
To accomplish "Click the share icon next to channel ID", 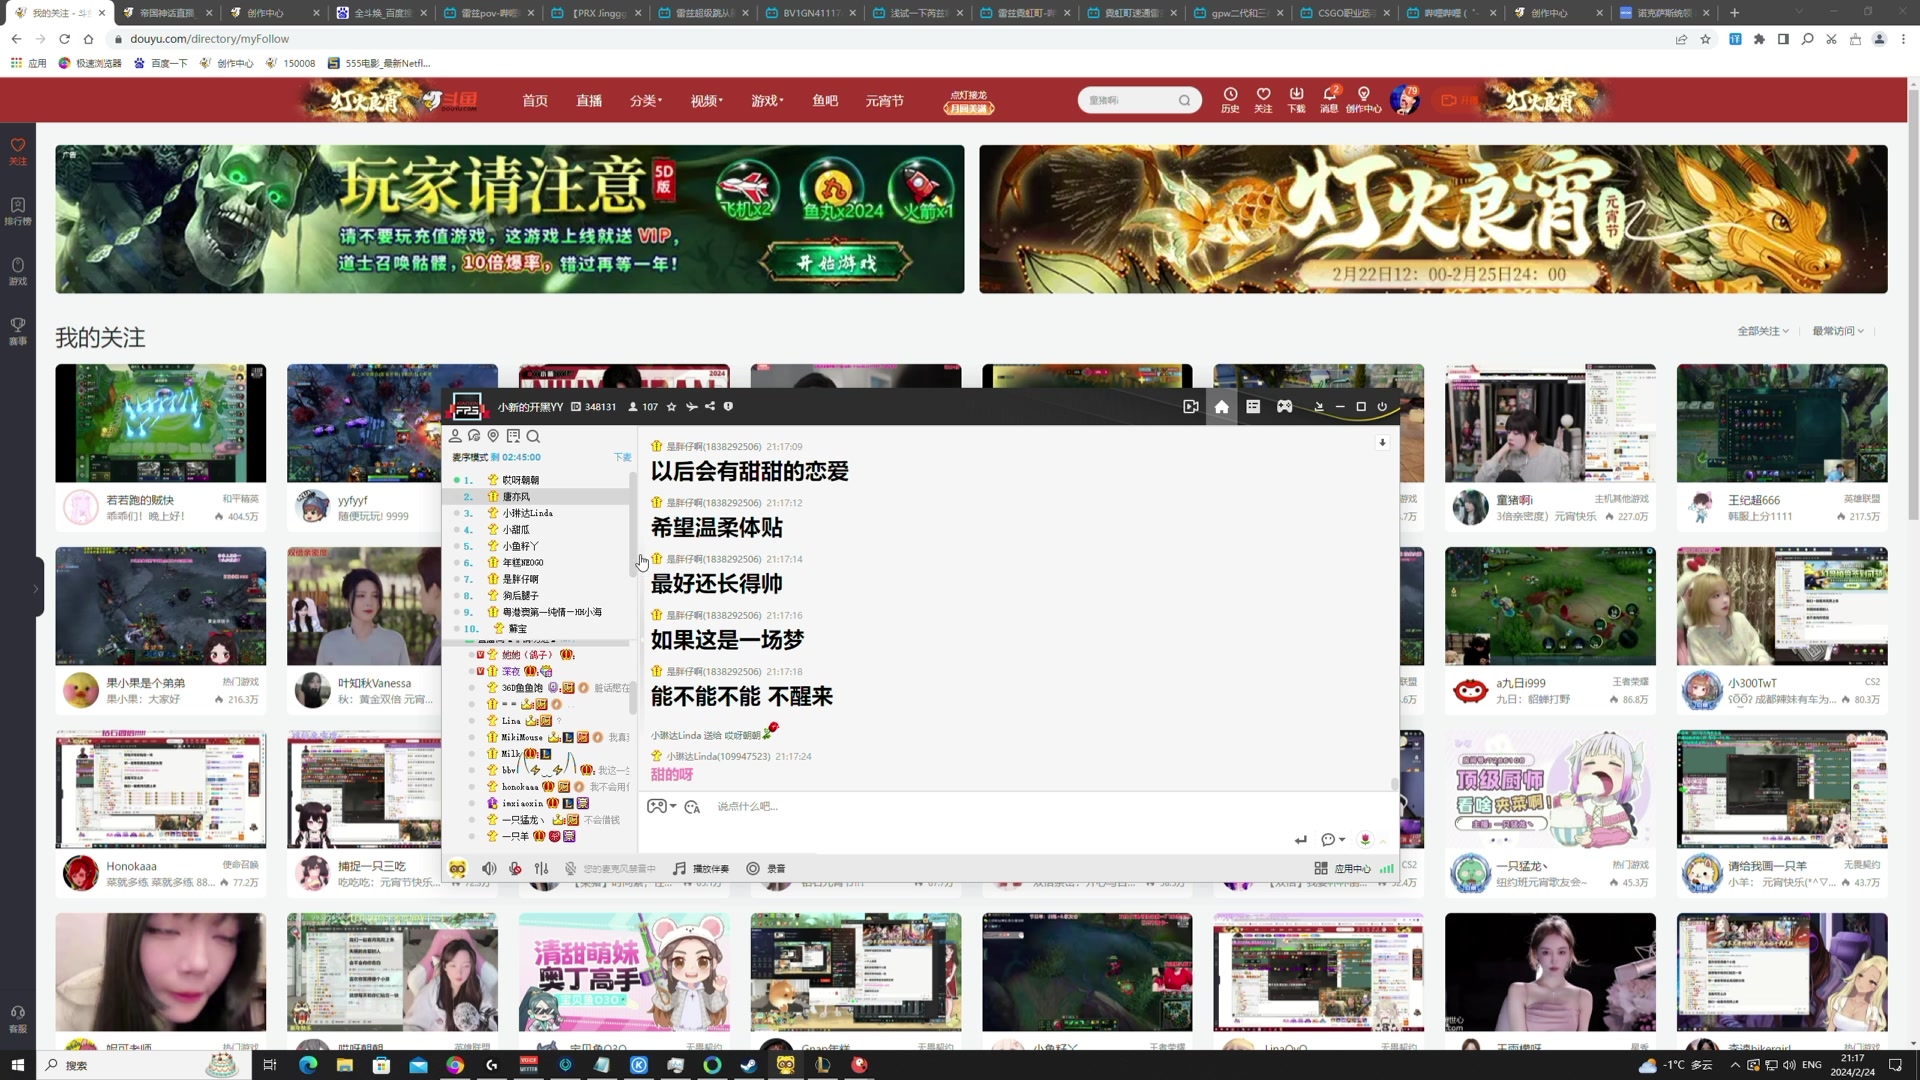I will (709, 407).
